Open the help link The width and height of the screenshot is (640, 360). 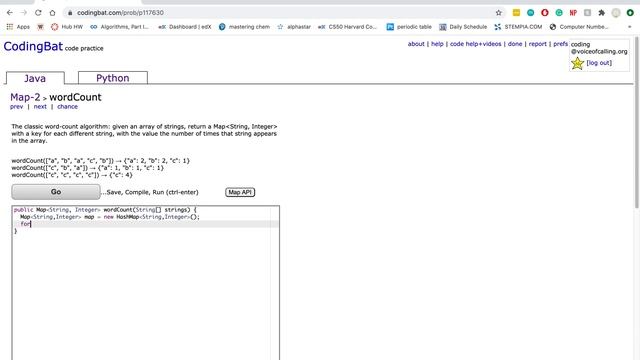coord(437,44)
